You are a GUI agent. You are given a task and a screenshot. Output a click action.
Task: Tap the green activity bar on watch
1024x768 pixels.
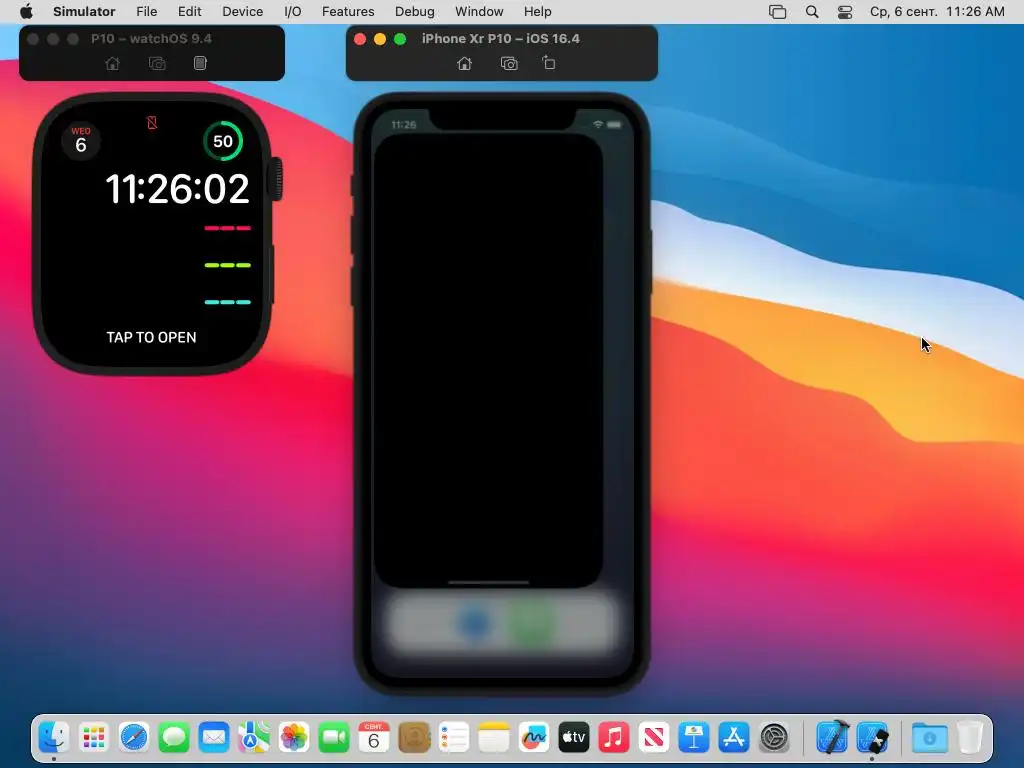[x=227, y=265]
